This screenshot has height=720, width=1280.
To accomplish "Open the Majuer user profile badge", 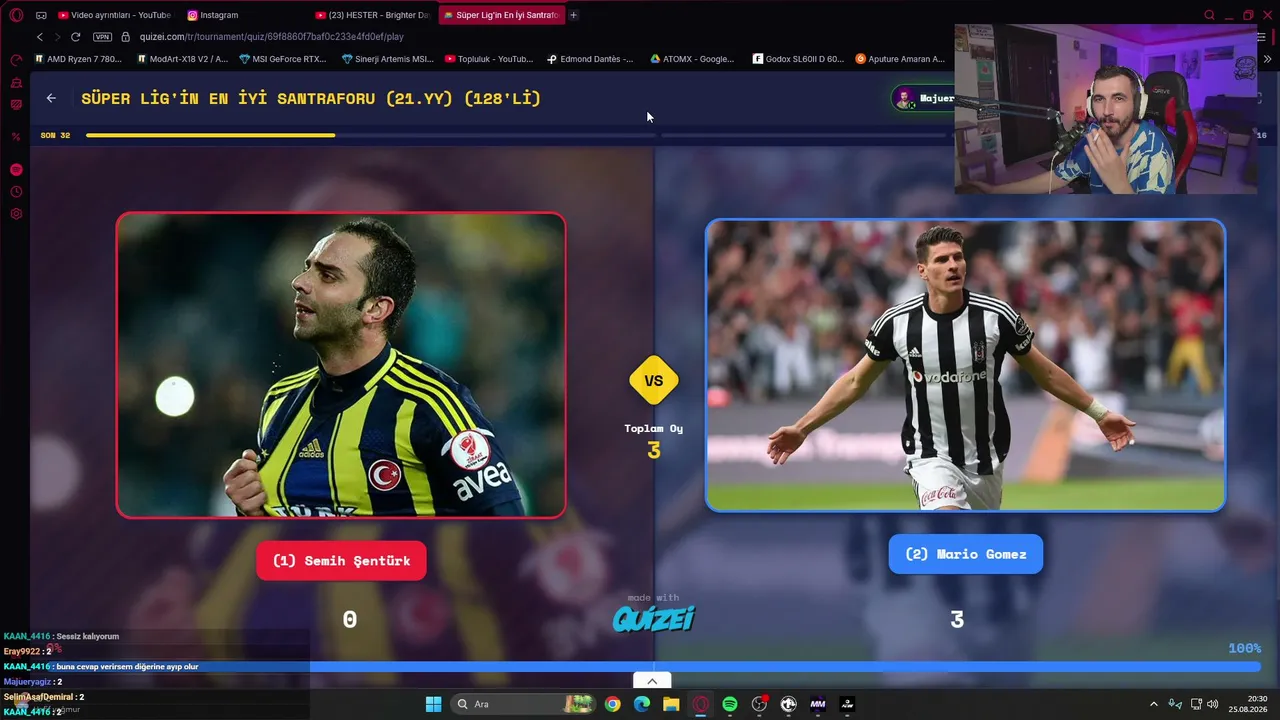I will (923, 98).
